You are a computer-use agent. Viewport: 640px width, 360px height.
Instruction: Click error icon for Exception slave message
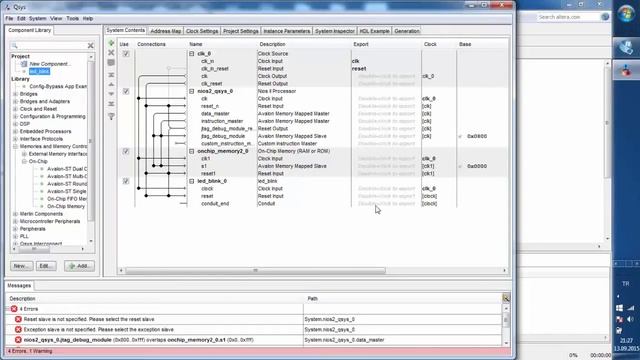tap(18, 329)
